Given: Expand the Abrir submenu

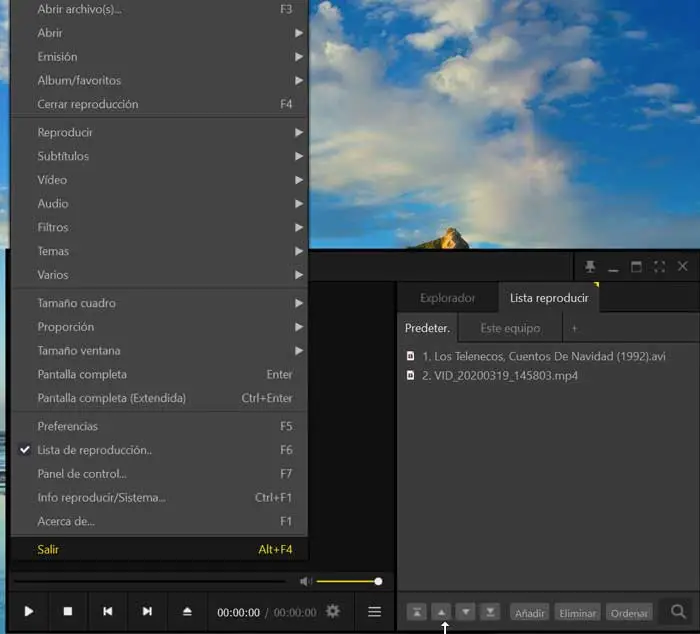Looking at the screenshot, I should (159, 33).
